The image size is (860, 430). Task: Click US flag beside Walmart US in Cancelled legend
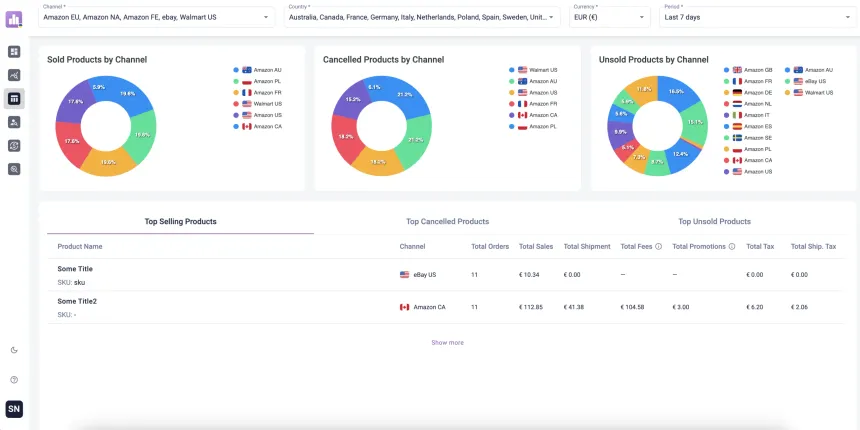pyautogui.click(x=523, y=70)
